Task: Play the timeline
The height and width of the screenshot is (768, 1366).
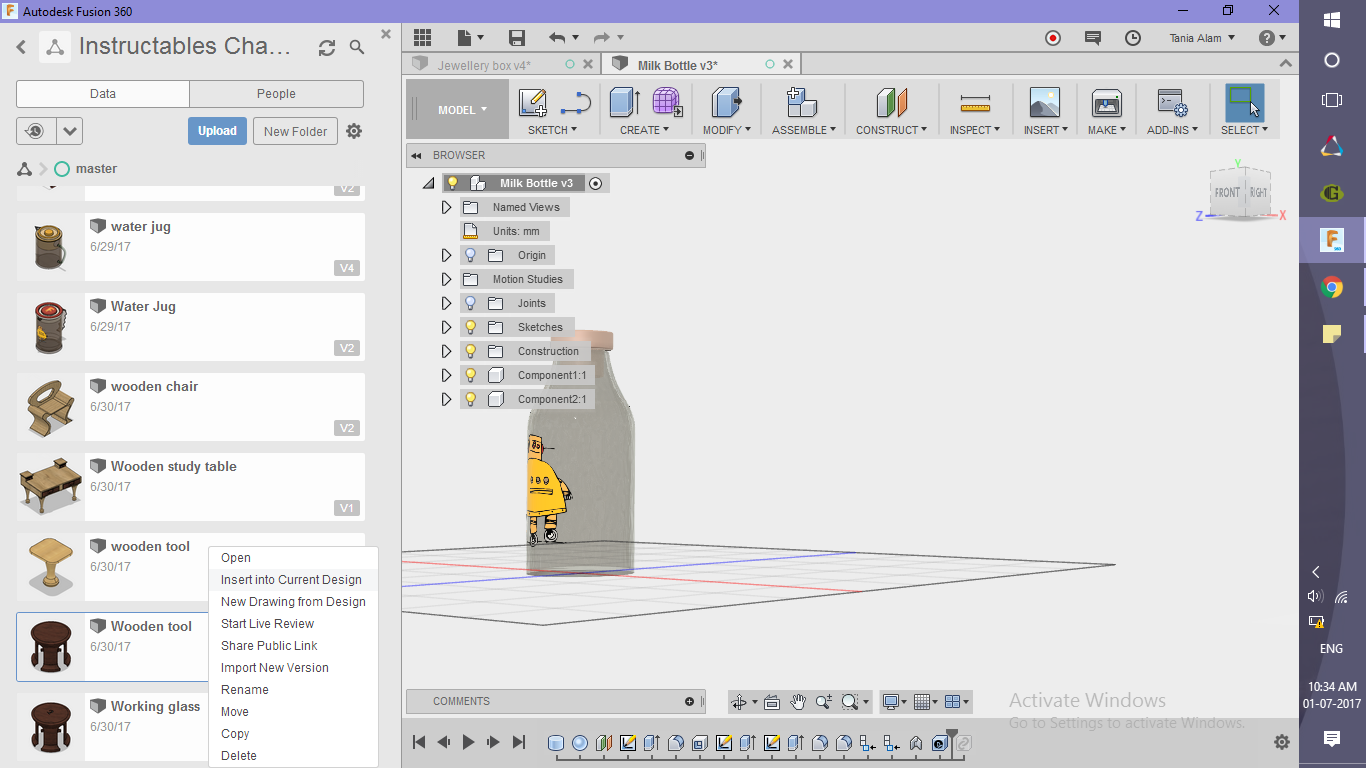Action: 469,742
